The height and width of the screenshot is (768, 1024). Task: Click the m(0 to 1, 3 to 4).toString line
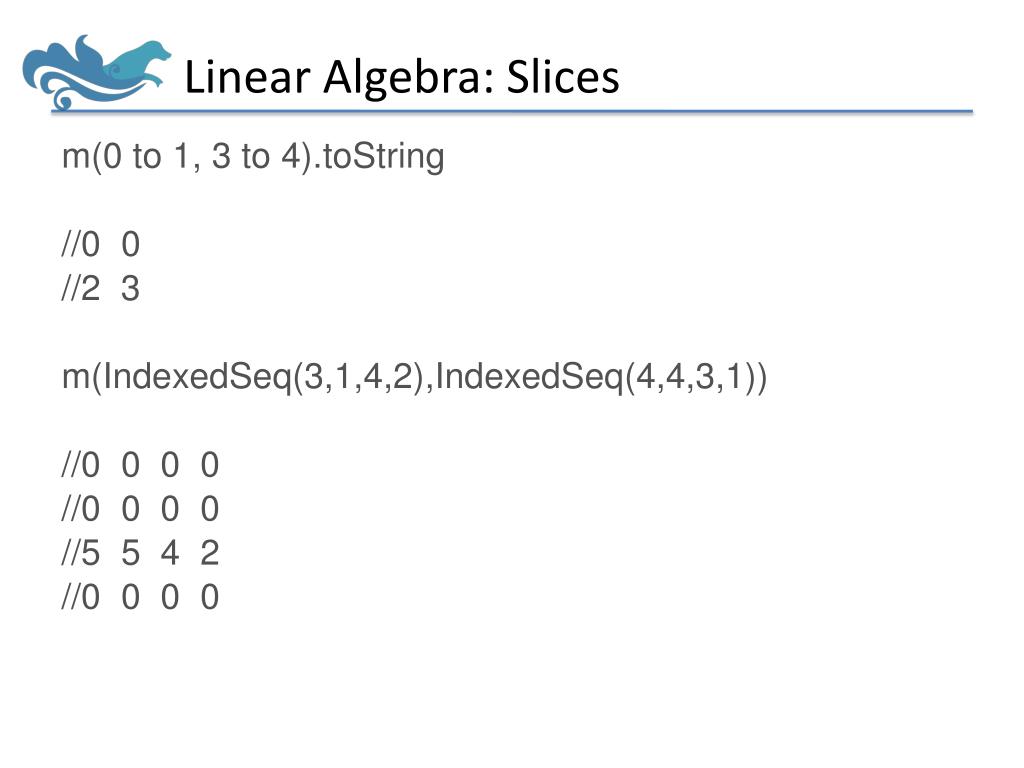tap(253, 158)
